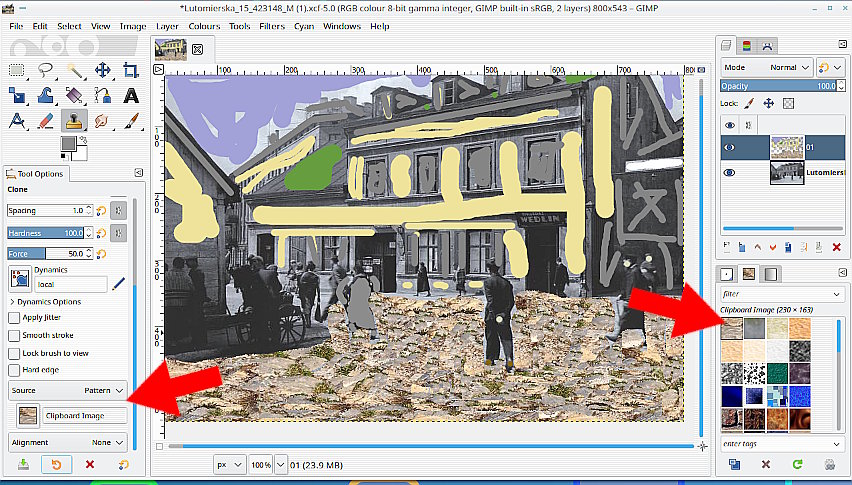Raise the layer one step
The height and width of the screenshot is (485, 852).
758,247
